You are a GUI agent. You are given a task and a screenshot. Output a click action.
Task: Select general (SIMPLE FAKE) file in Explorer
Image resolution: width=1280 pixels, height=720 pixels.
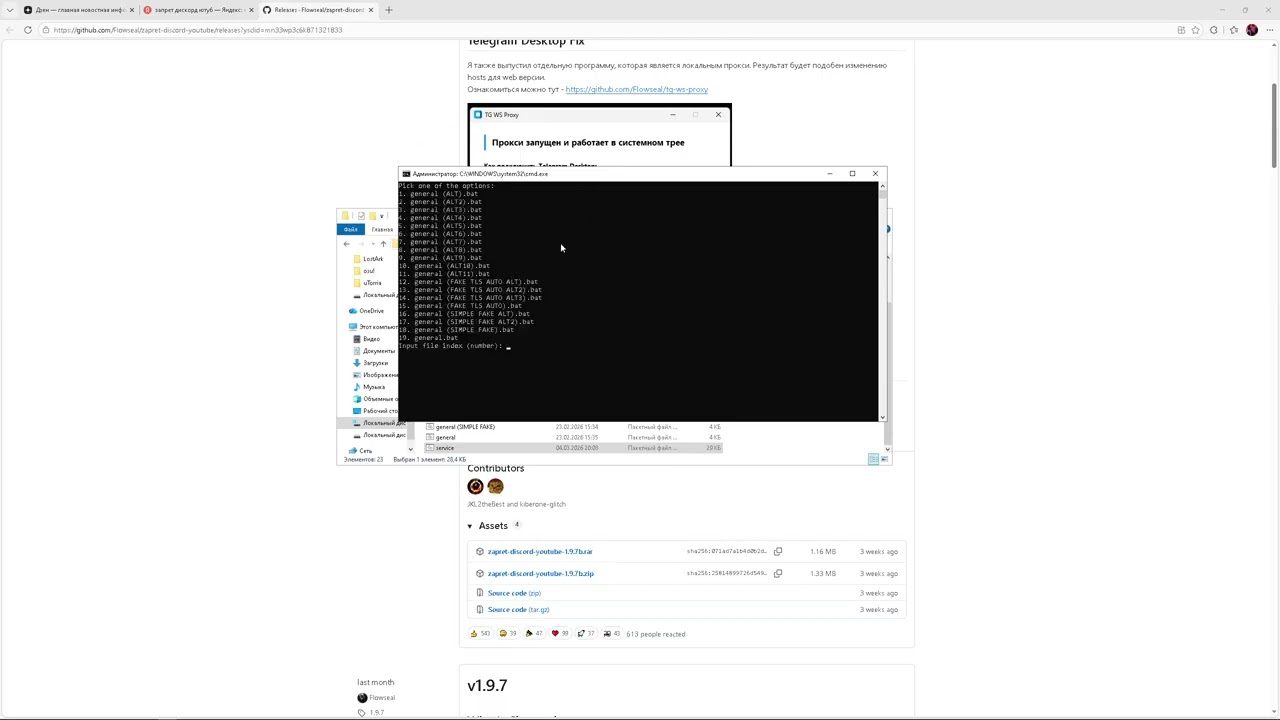tap(574, 427)
